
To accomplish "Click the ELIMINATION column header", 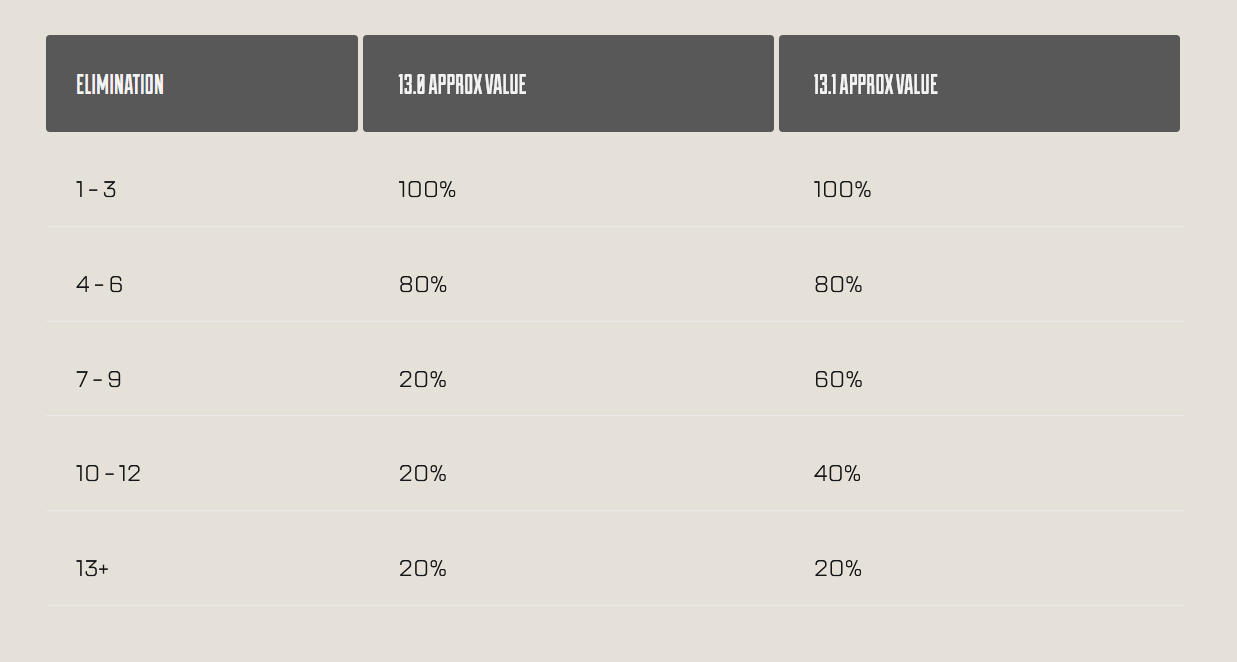I will [x=202, y=84].
